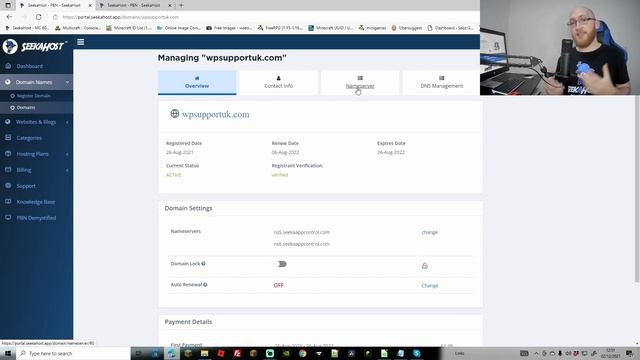
Task: Click the ACTIVE current status text
Action: (x=173, y=175)
